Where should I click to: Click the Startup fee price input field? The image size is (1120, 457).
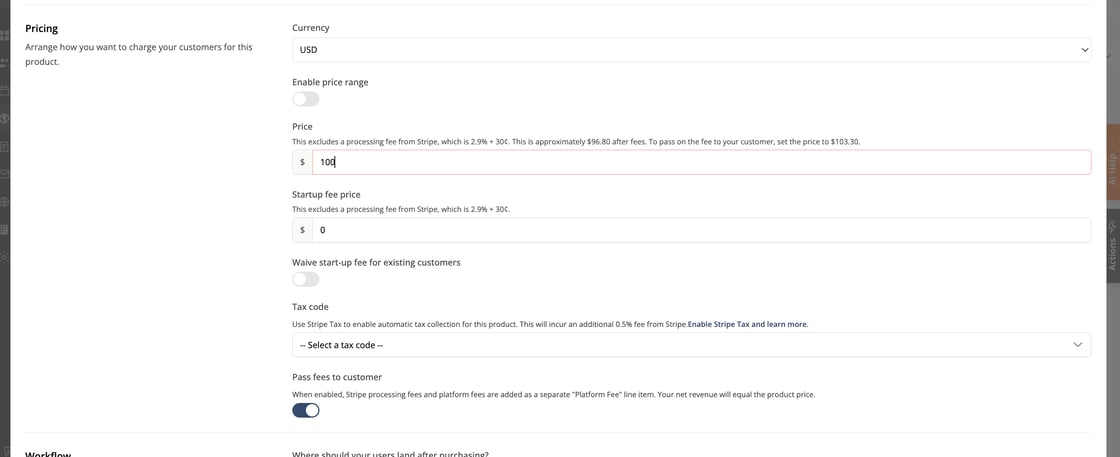[701, 230]
